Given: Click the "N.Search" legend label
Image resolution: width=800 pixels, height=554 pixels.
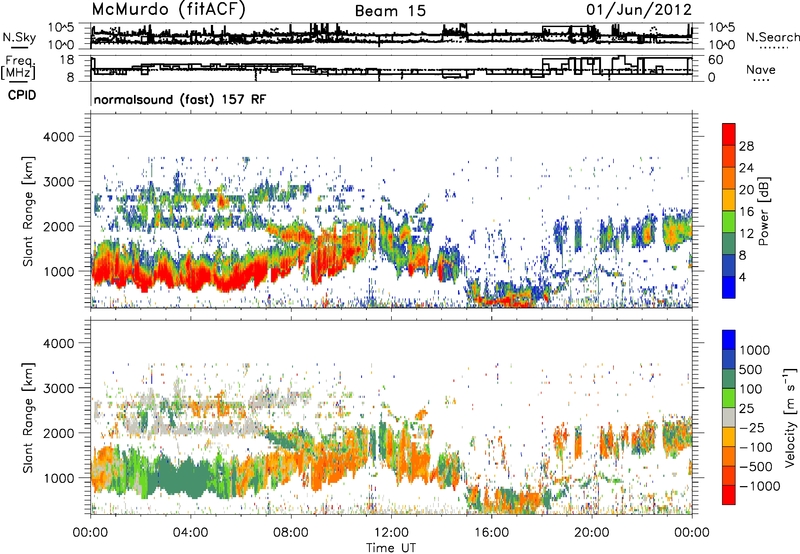Looking at the screenshot, I should pos(772,37).
